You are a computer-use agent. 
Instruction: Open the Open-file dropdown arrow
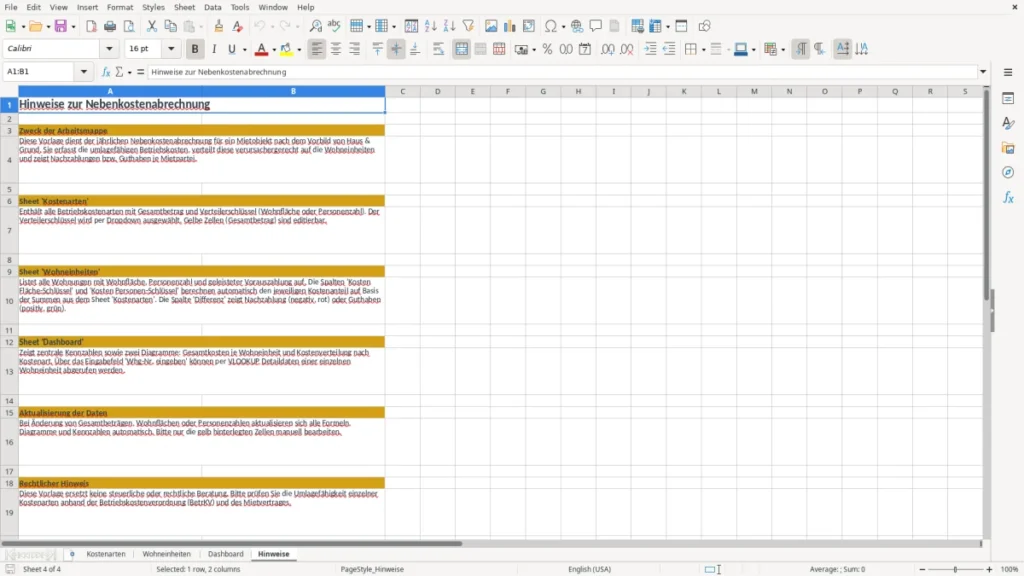click(x=48, y=27)
